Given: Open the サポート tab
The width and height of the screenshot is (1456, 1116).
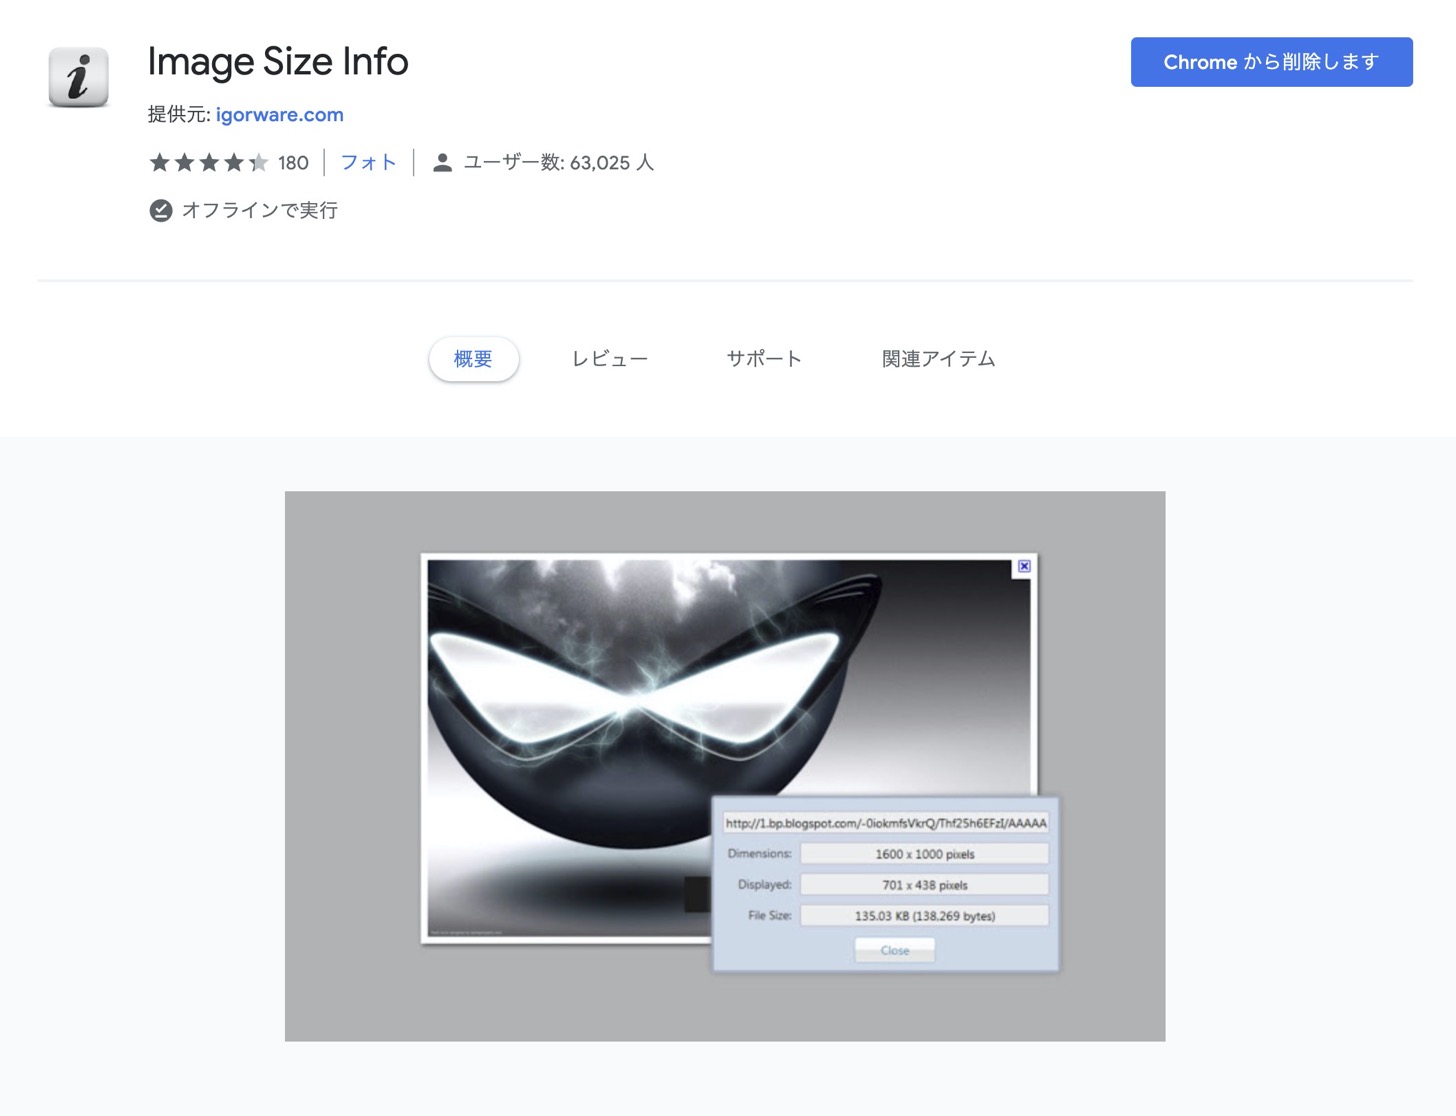Looking at the screenshot, I should tap(764, 359).
